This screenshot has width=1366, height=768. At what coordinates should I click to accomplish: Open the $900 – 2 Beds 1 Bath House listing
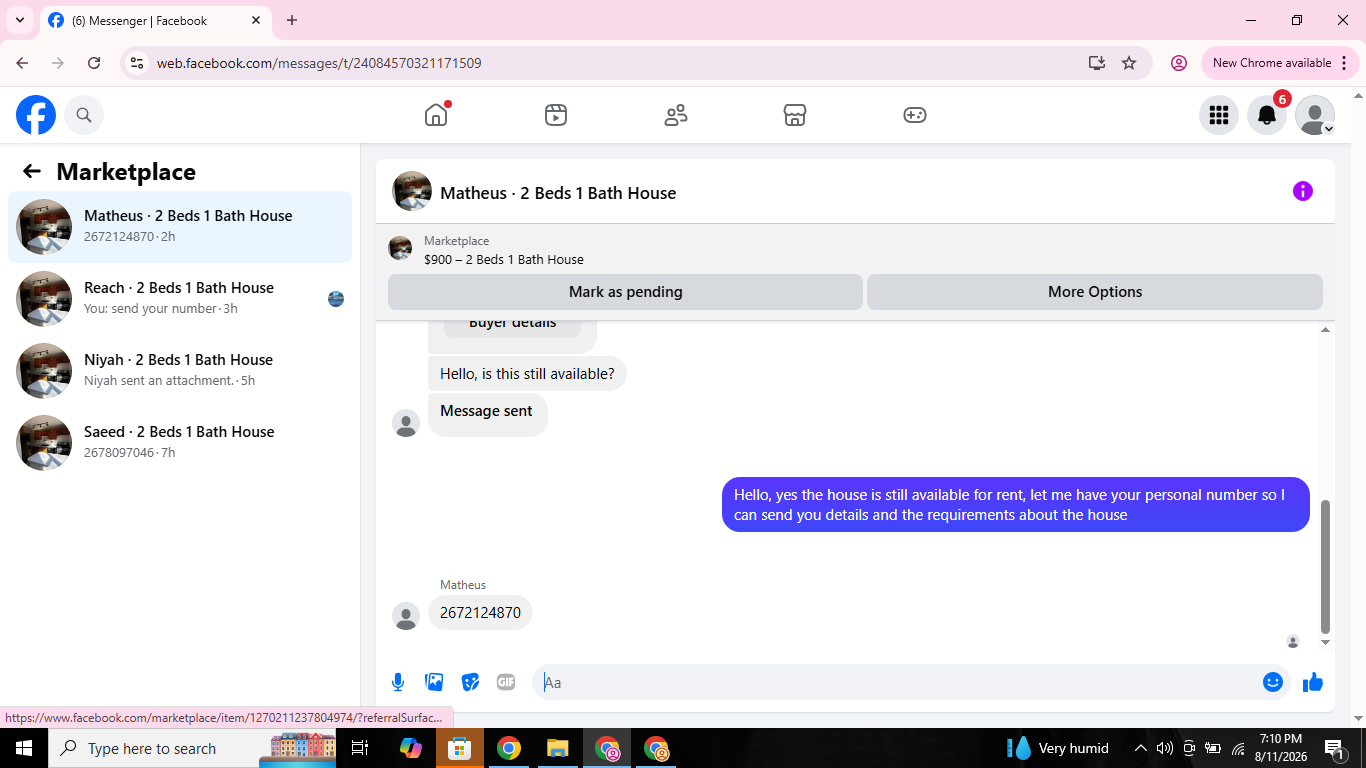point(504,259)
